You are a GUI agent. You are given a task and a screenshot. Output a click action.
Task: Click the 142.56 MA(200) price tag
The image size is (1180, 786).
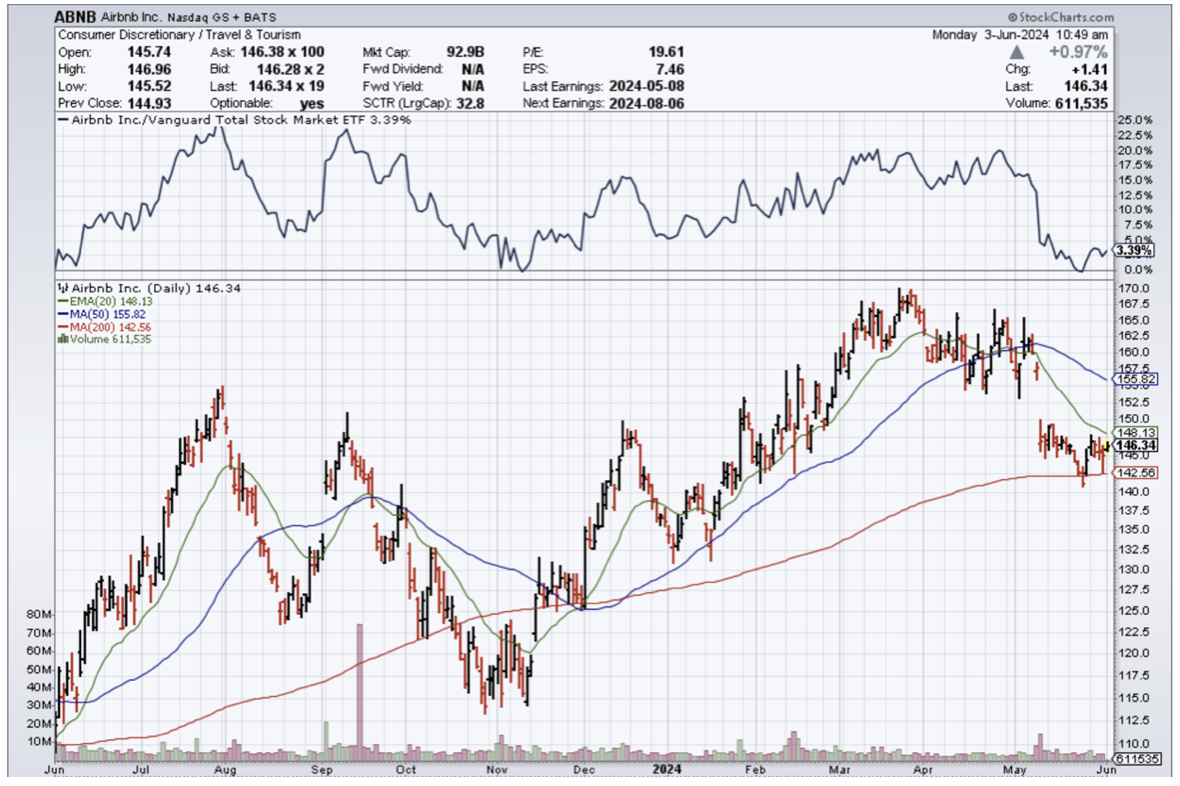pos(1136,474)
